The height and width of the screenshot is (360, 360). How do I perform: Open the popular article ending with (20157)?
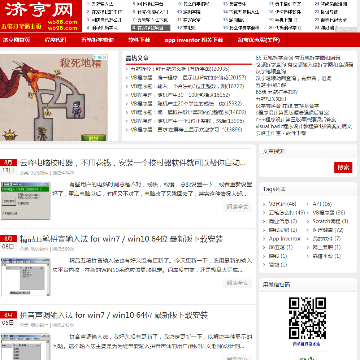(188, 78)
